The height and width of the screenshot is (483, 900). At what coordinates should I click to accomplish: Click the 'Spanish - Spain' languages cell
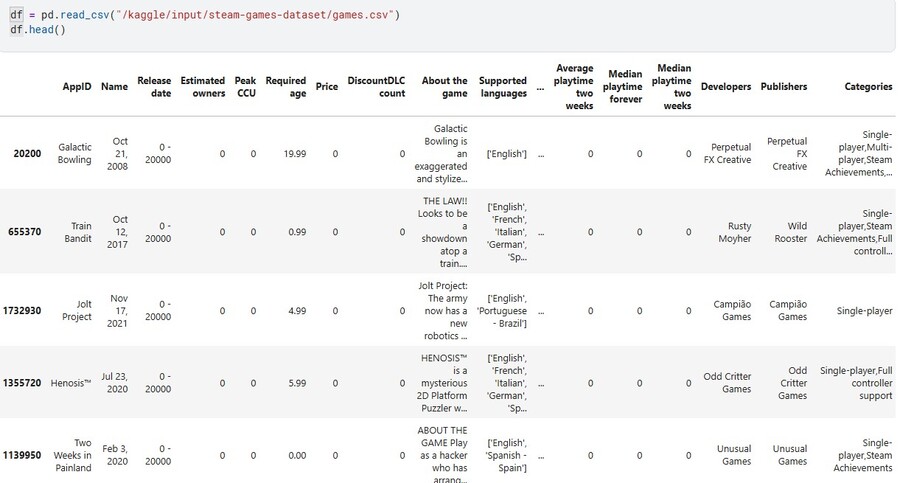(x=506, y=455)
